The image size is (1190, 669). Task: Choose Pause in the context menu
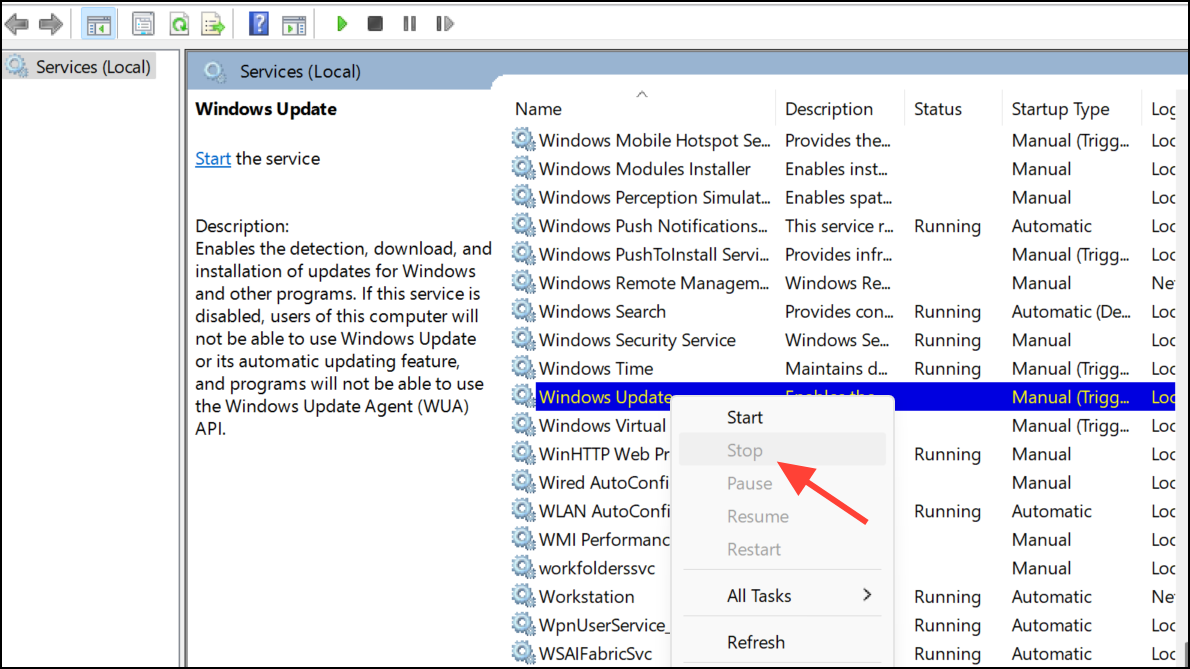pos(782,483)
